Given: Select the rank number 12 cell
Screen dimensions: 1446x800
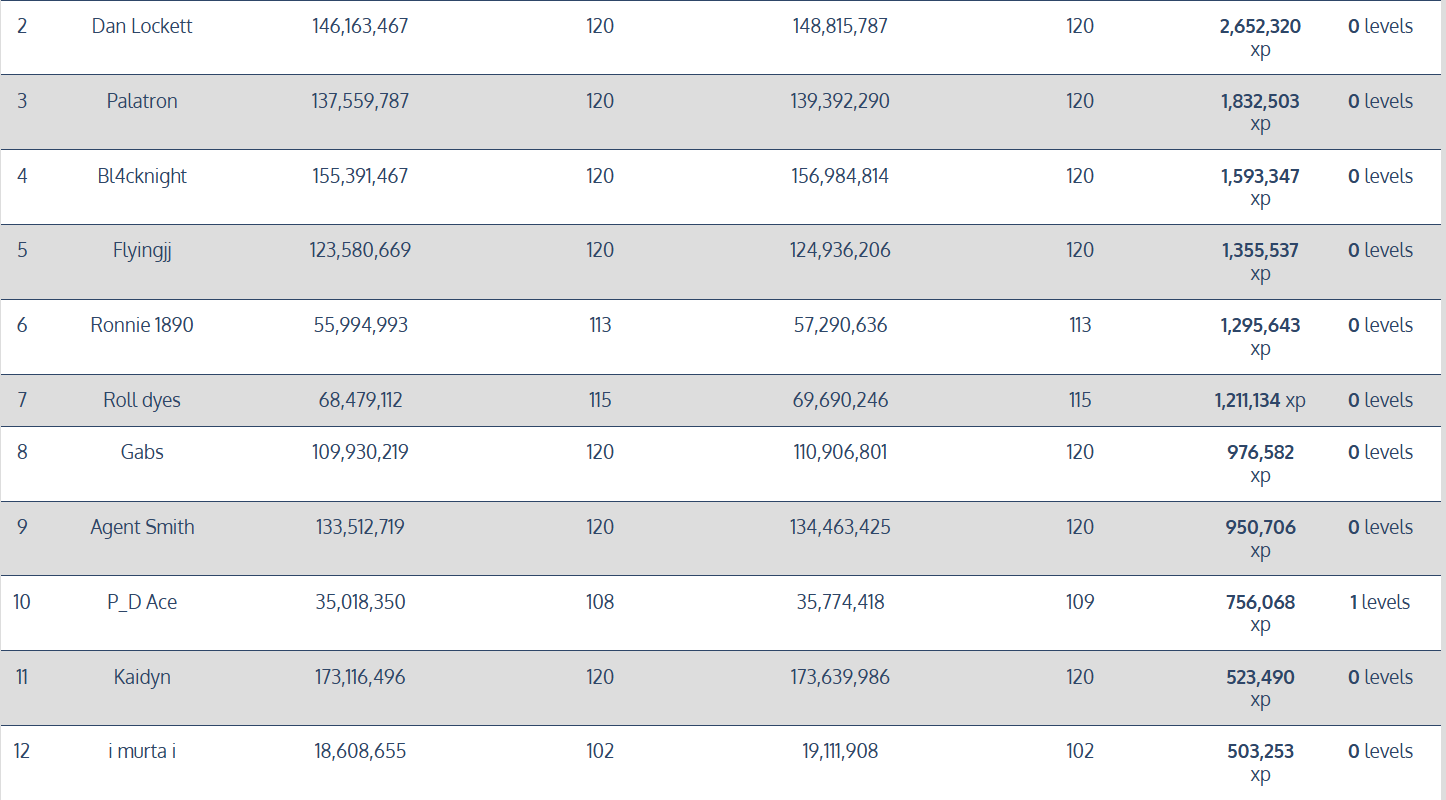Looking at the screenshot, I should [x=22, y=752].
